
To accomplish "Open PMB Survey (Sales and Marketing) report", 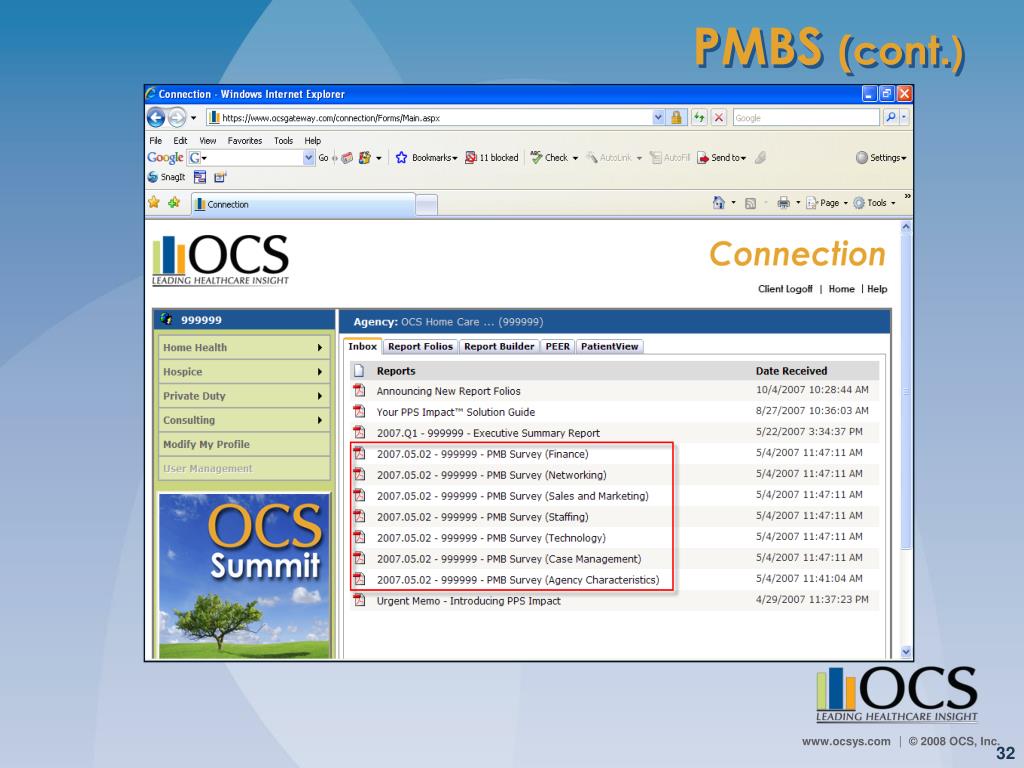I will pyautogui.click(x=513, y=496).
